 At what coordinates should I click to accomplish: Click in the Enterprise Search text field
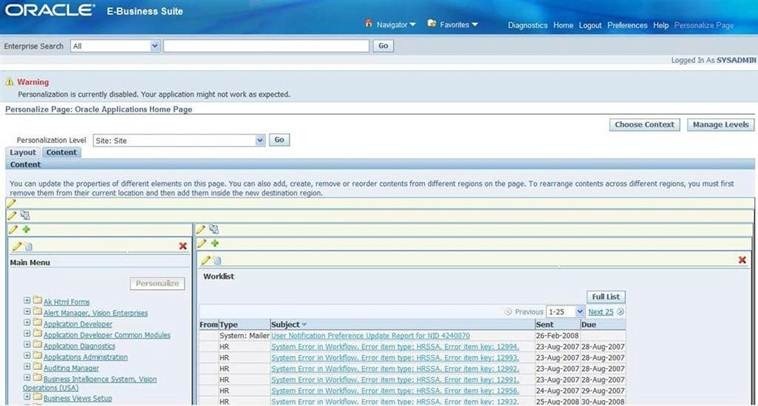[x=266, y=46]
